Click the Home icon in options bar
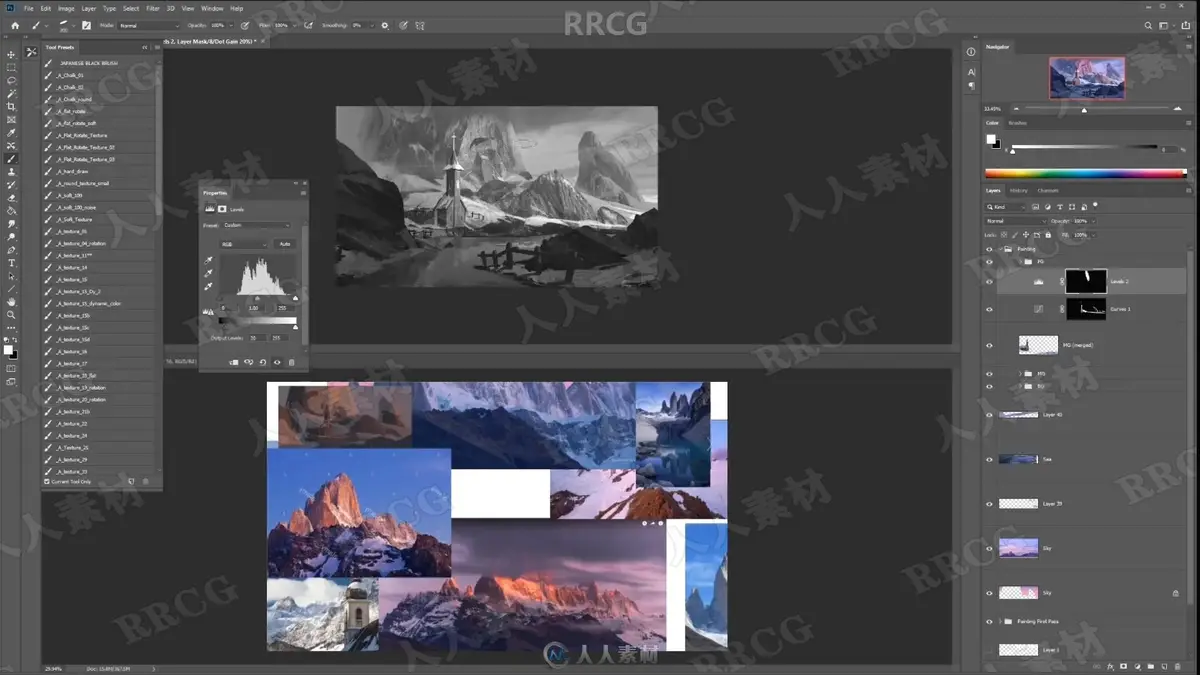This screenshot has height=675, width=1200. point(14,25)
